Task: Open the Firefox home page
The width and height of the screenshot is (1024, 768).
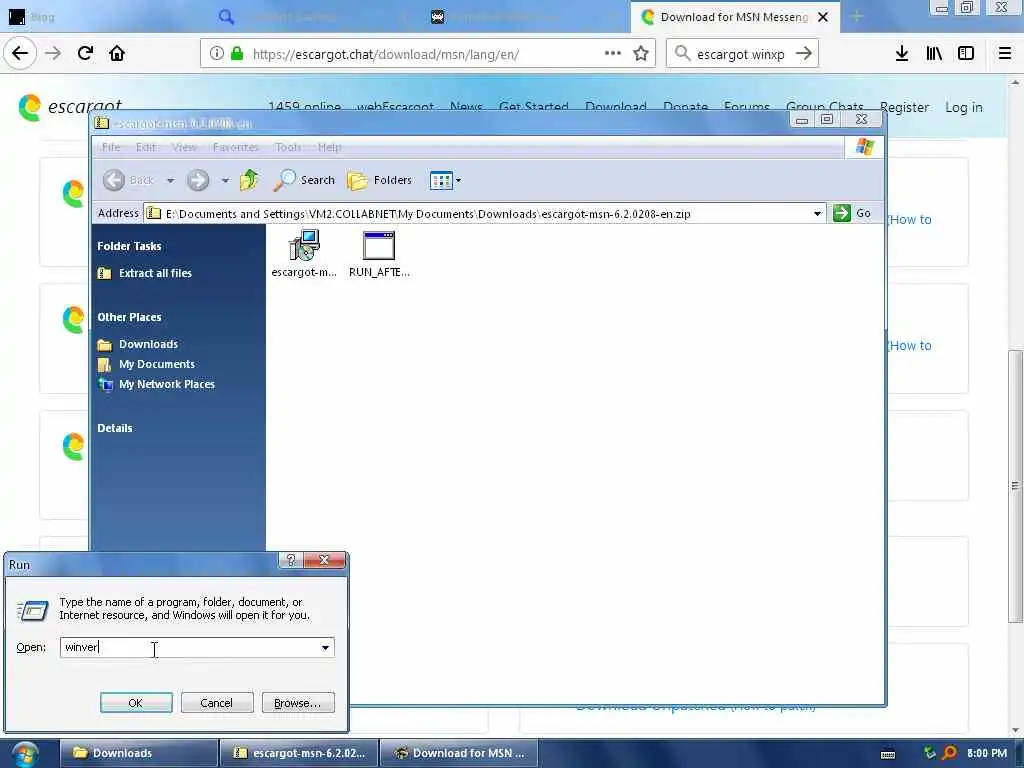Action: 117,53
